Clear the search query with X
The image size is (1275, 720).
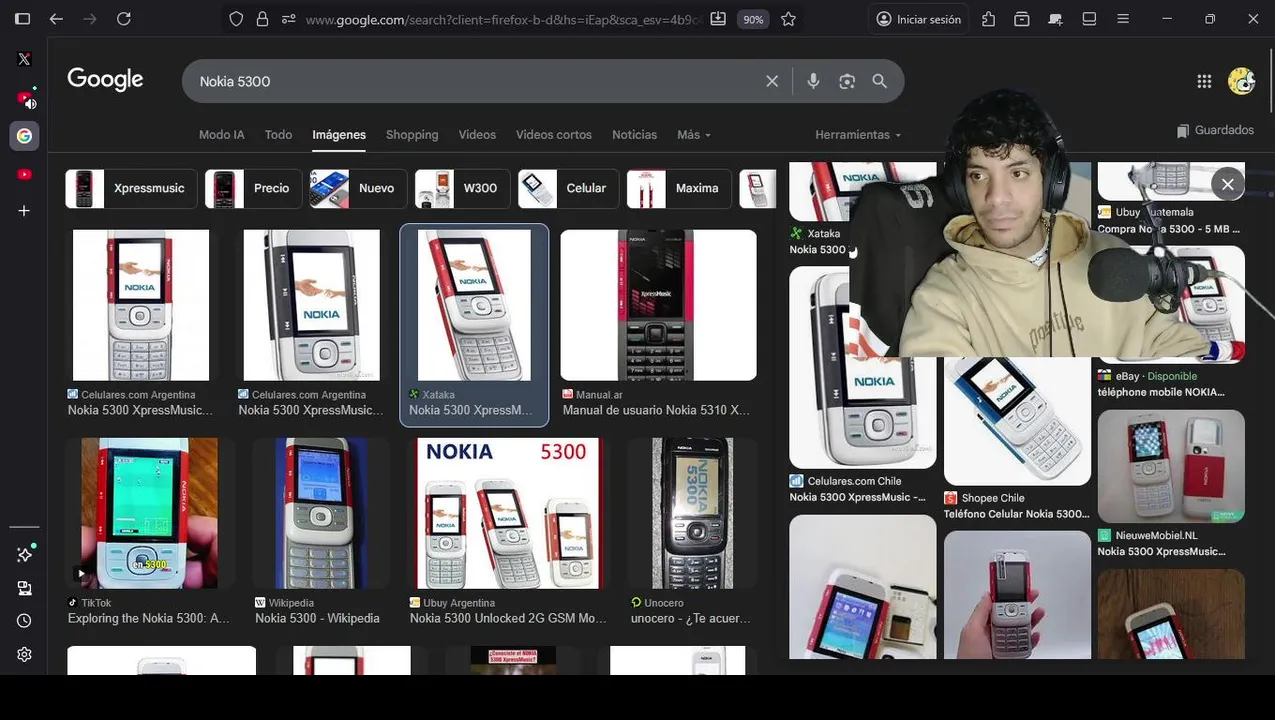point(772,81)
